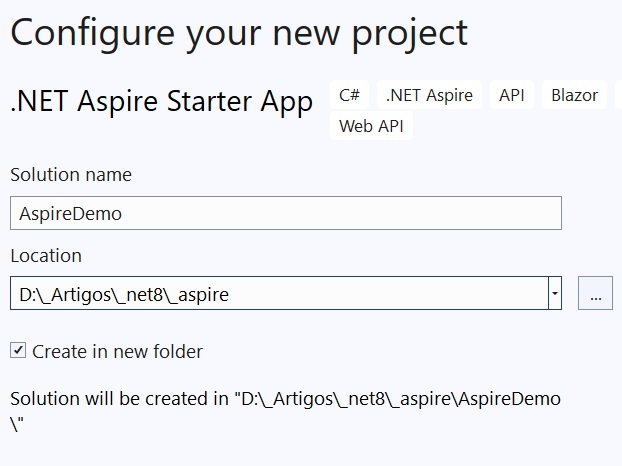Select the C# tag
The height and width of the screenshot is (466, 622).
click(x=349, y=95)
